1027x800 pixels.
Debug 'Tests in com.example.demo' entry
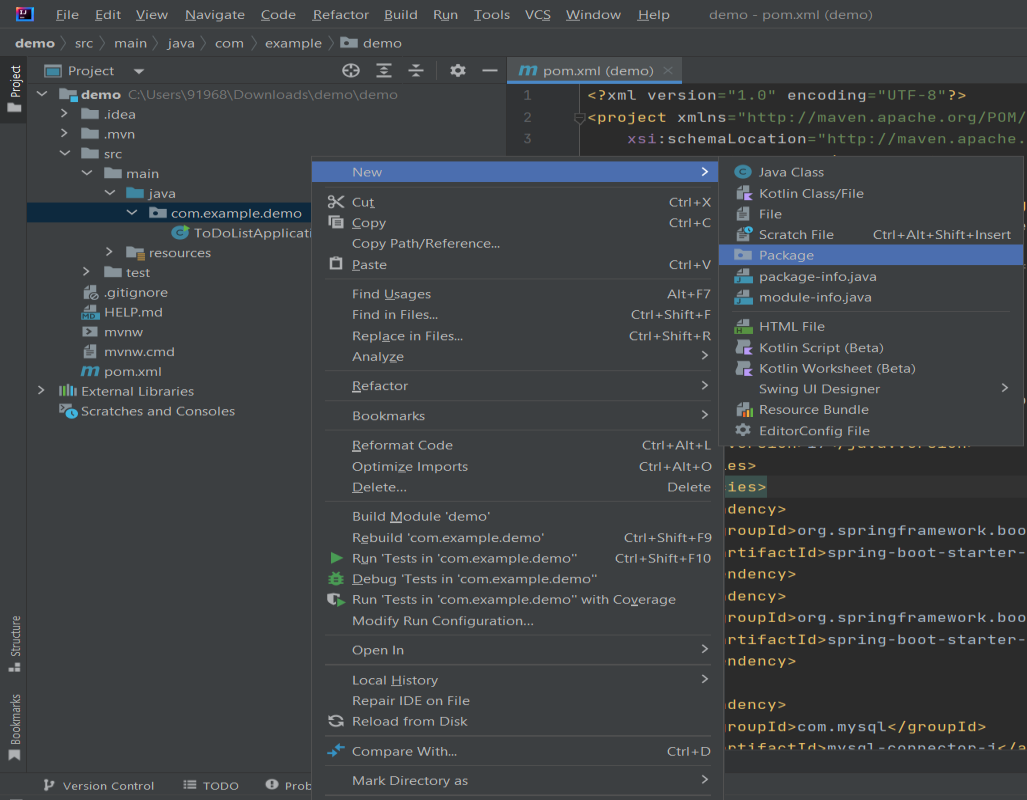517,579
